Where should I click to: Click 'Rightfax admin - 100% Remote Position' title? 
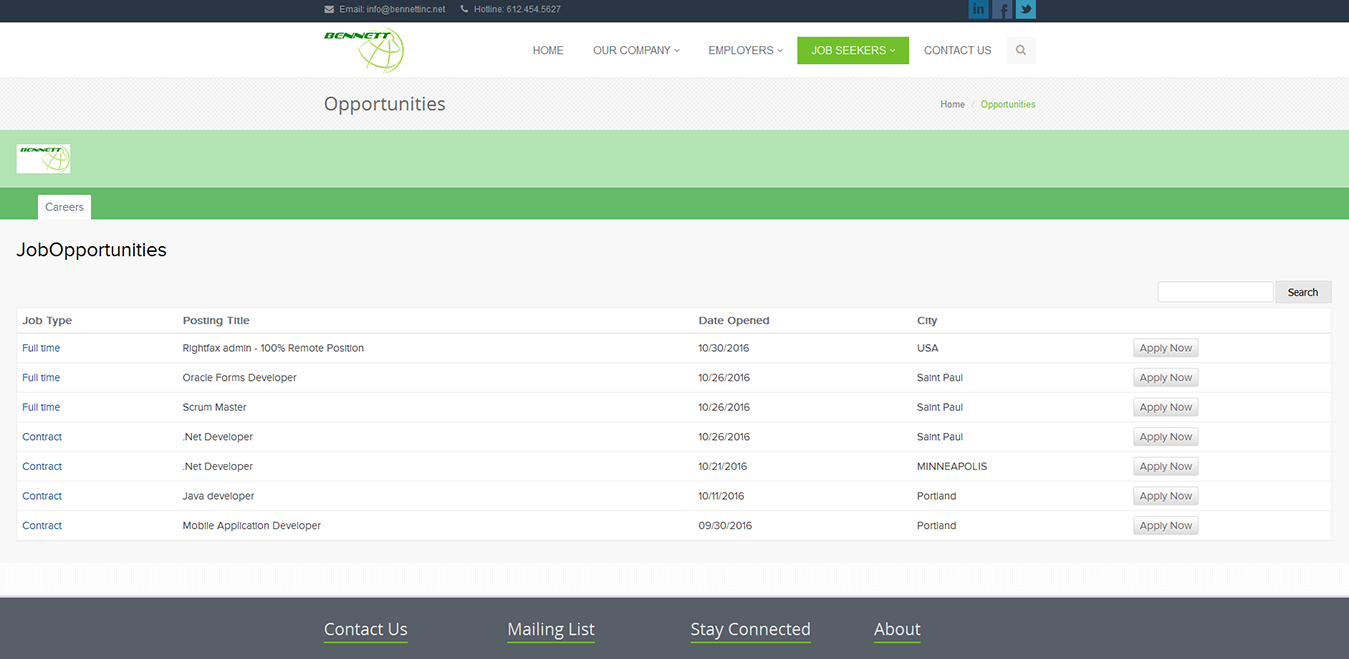273,348
